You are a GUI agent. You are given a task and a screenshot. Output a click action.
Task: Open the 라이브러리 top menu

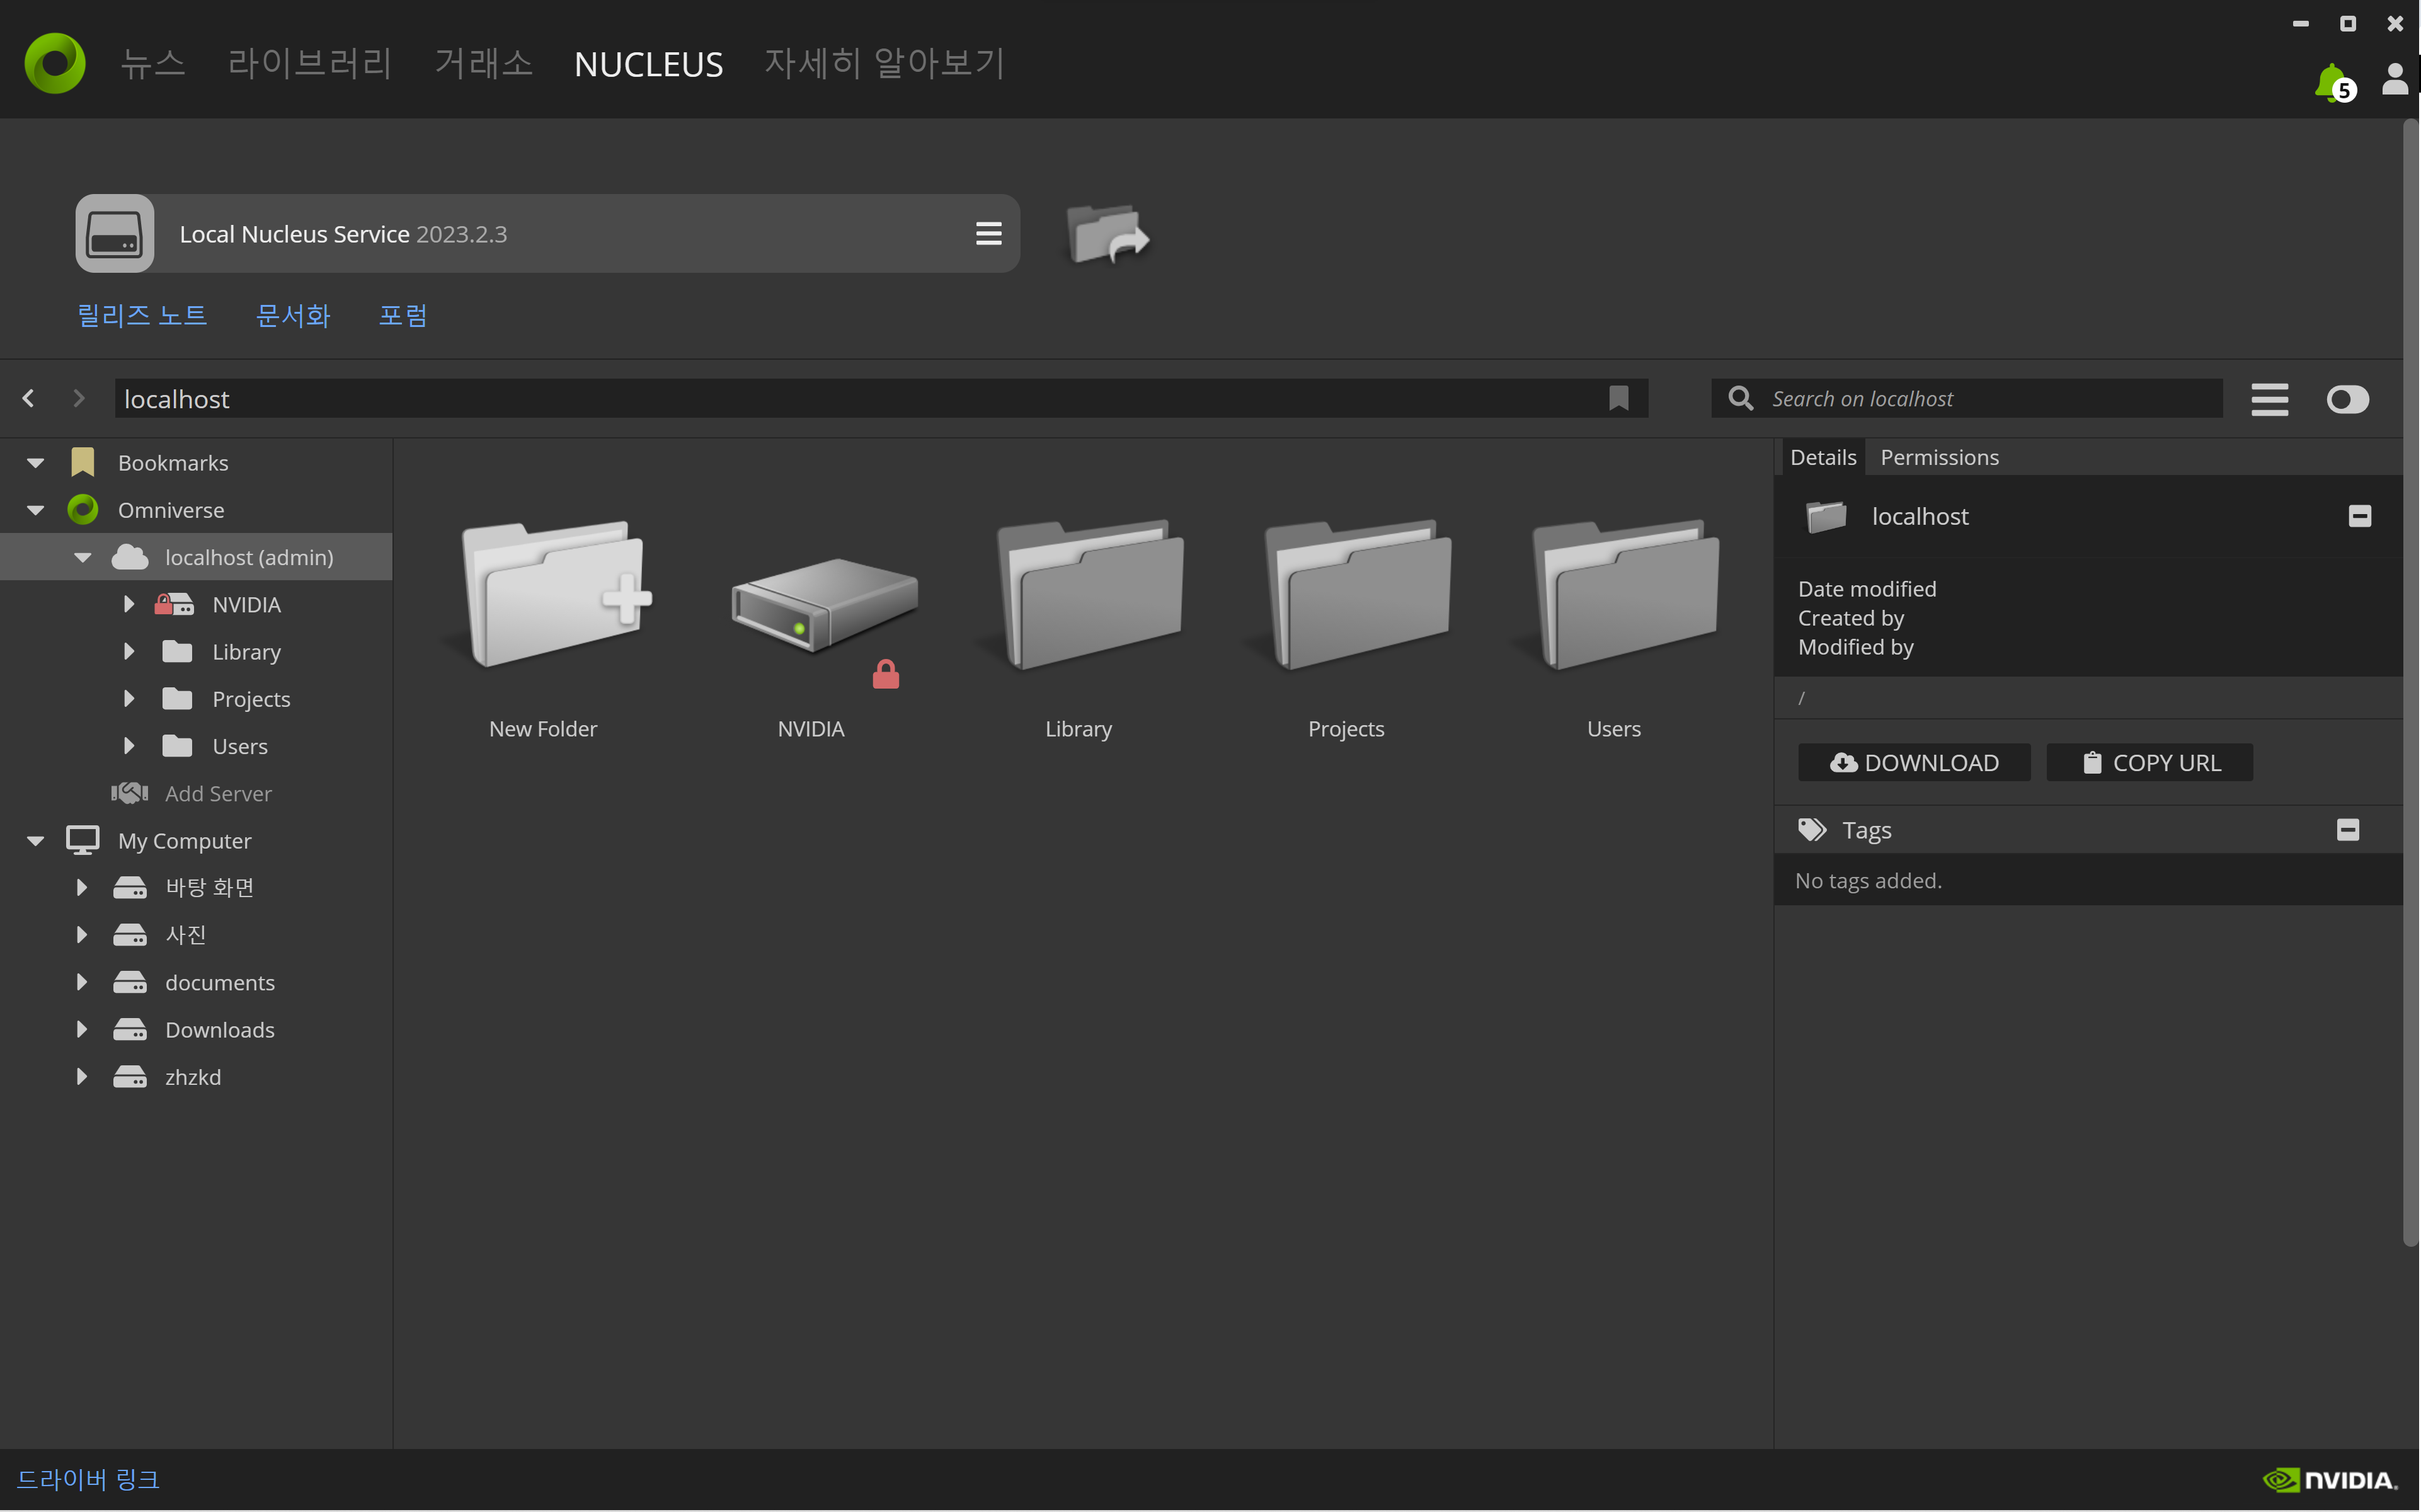(x=309, y=63)
